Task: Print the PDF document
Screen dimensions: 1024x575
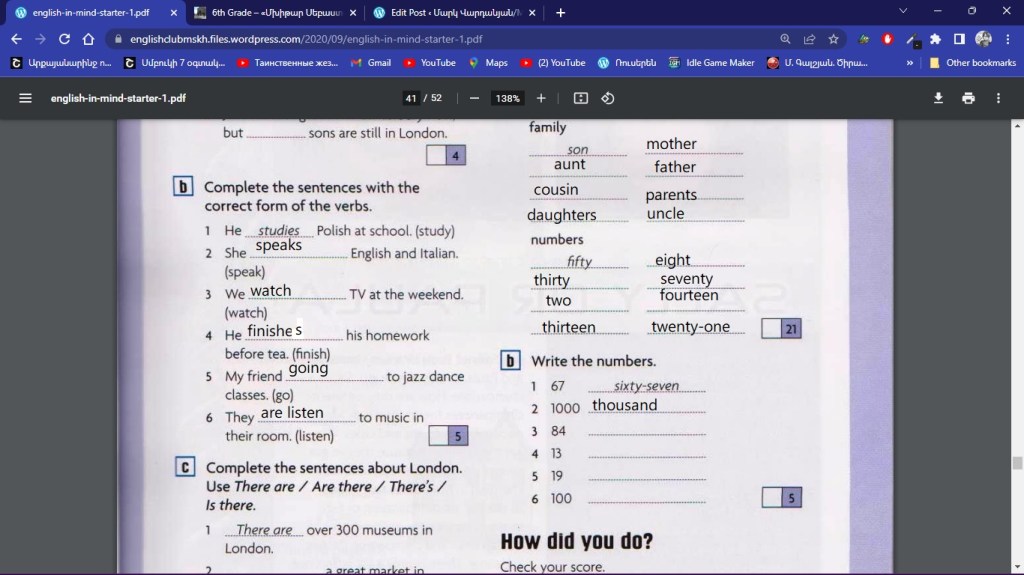Action: click(x=968, y=98)
